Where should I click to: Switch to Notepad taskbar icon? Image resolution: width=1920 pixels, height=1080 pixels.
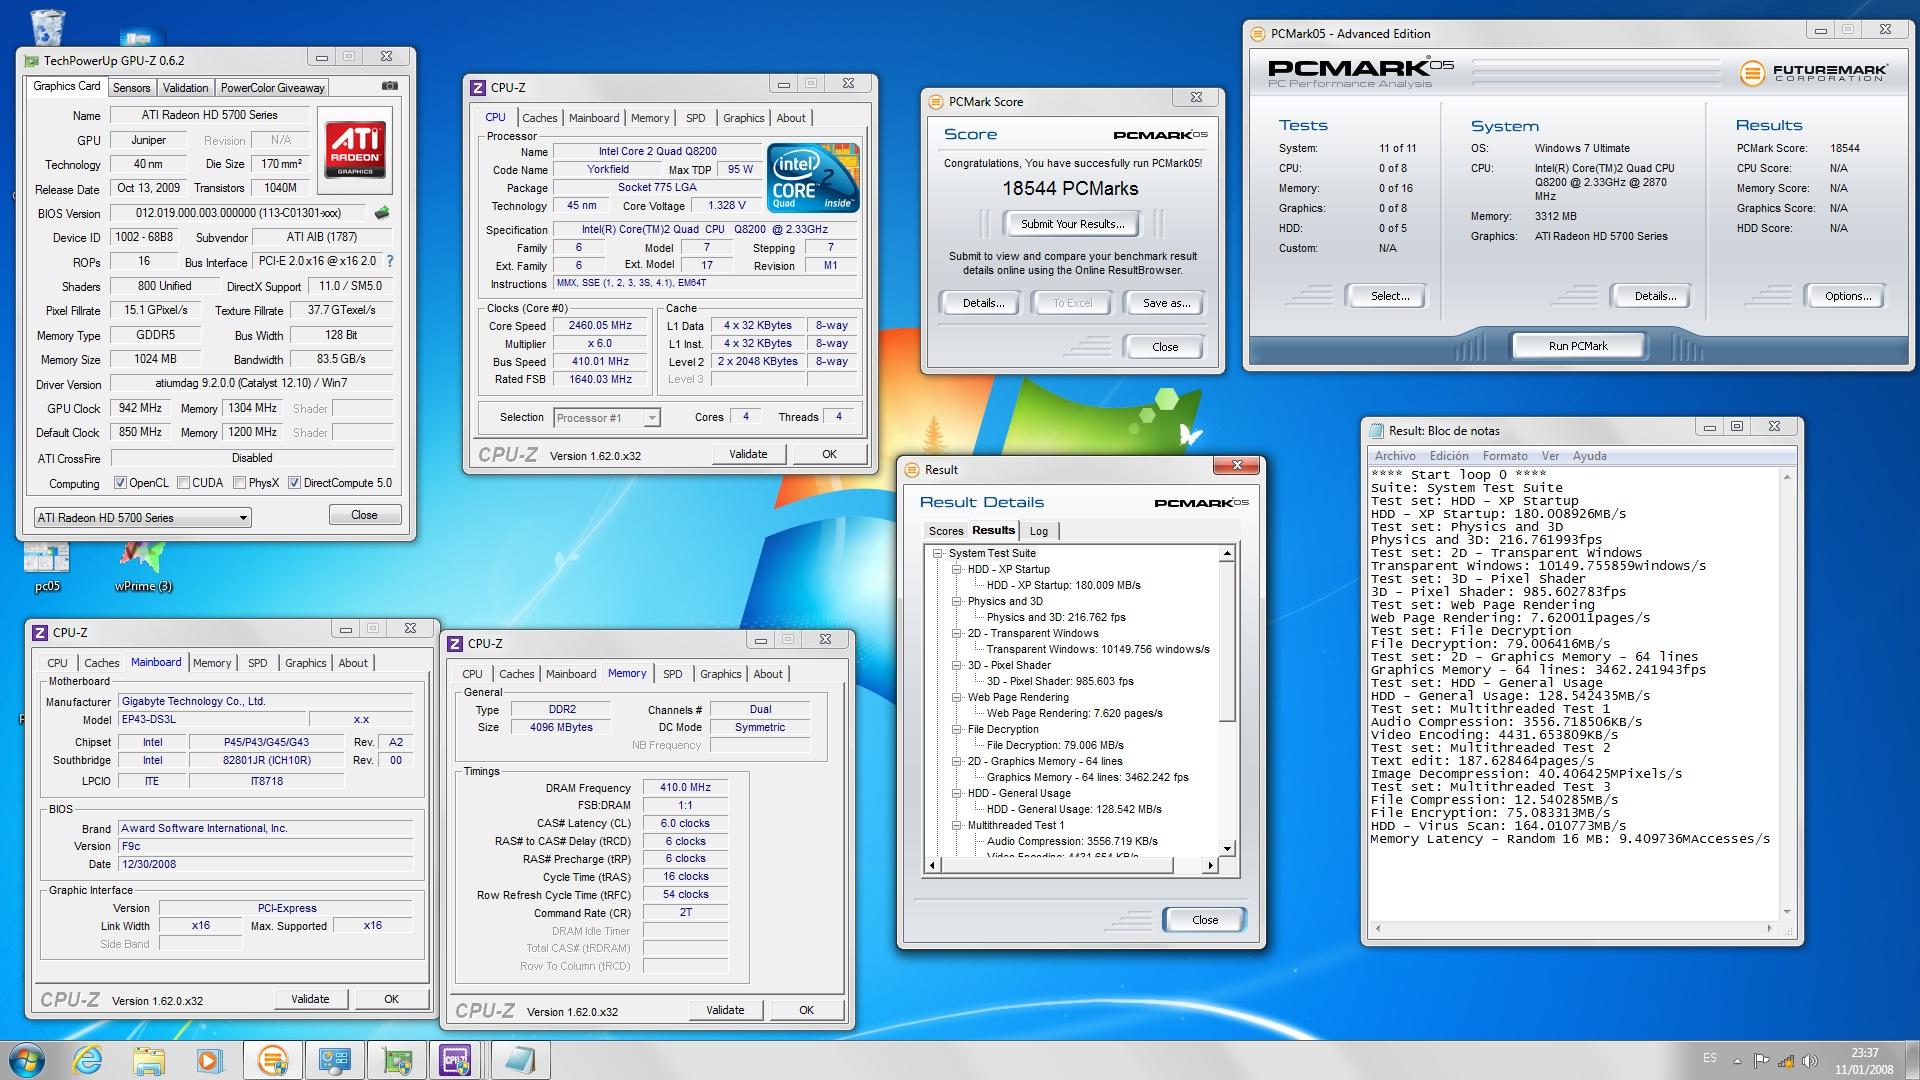tap(520, 1060)
